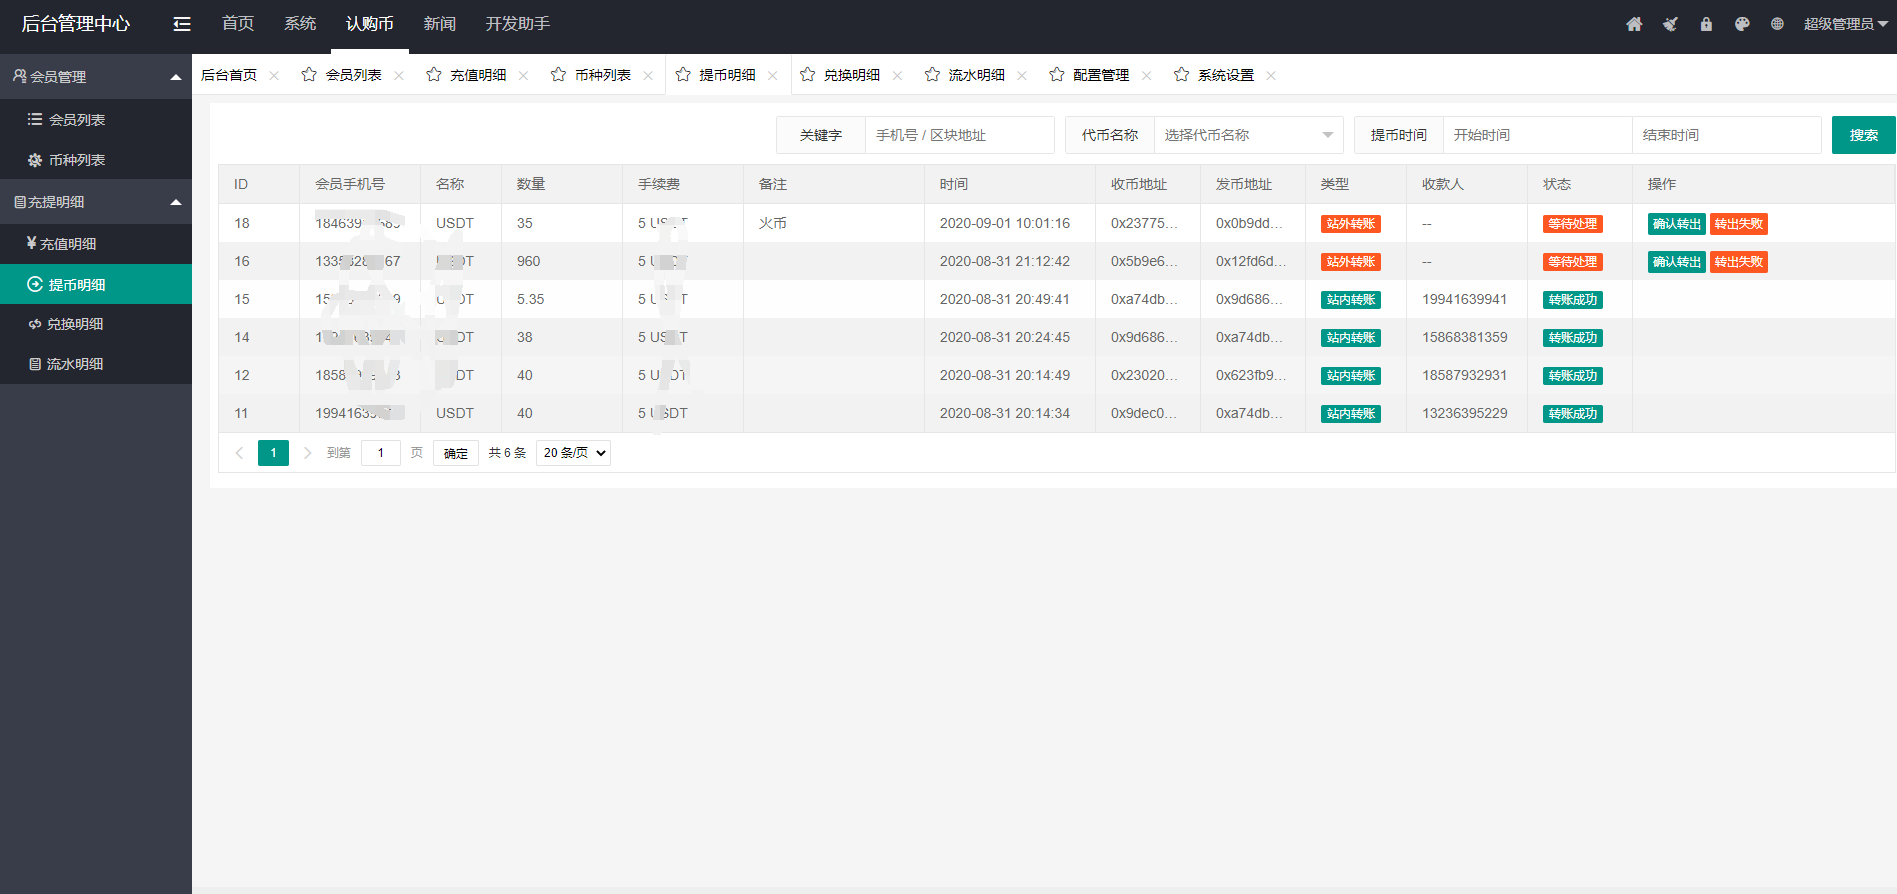The width and height of the screenshot is (1897, 894).
Task: Click the lock screen icon
Action: 1706,24
